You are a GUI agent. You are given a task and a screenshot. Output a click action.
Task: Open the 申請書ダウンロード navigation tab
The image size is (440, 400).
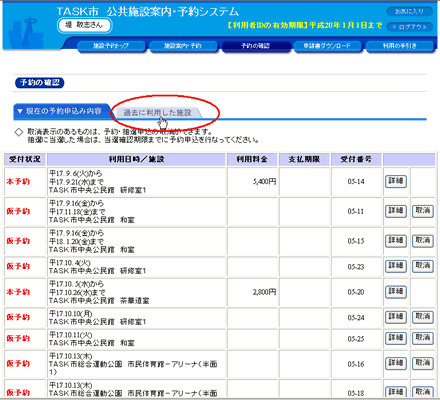(328, 46)
